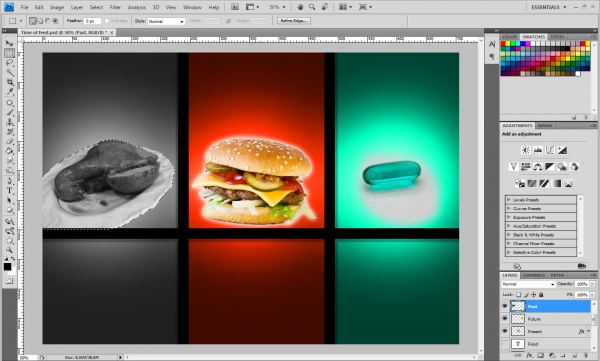600x361 pixels.
Task: Toggle lock image pixels
Action: [526, 295]
